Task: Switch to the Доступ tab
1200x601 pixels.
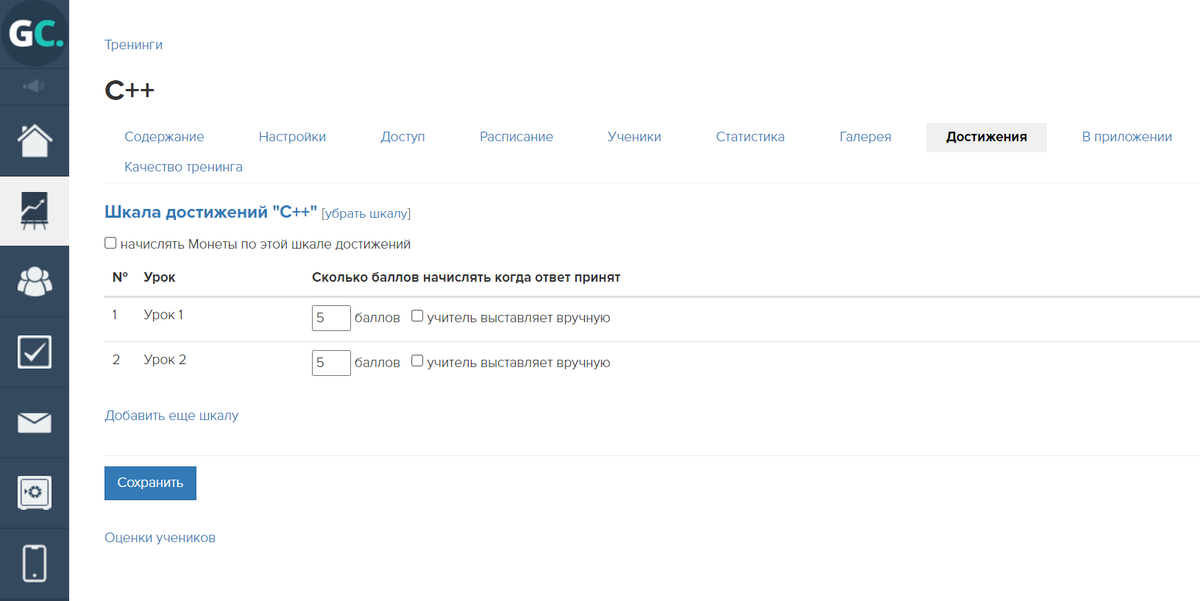Action: click(x=403, y=137)
